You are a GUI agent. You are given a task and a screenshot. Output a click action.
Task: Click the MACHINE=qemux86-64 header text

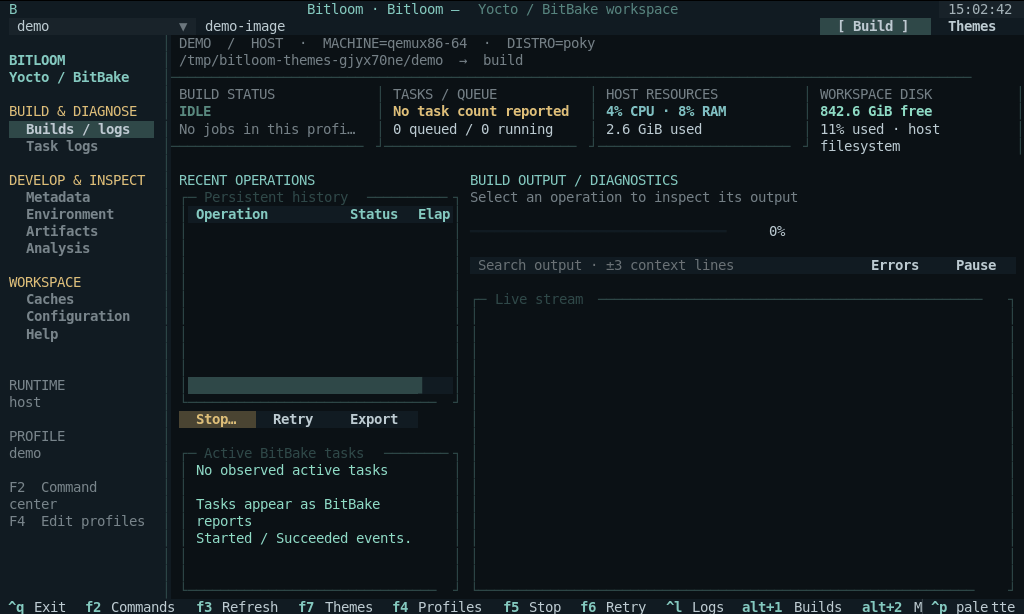click(394, 43)
